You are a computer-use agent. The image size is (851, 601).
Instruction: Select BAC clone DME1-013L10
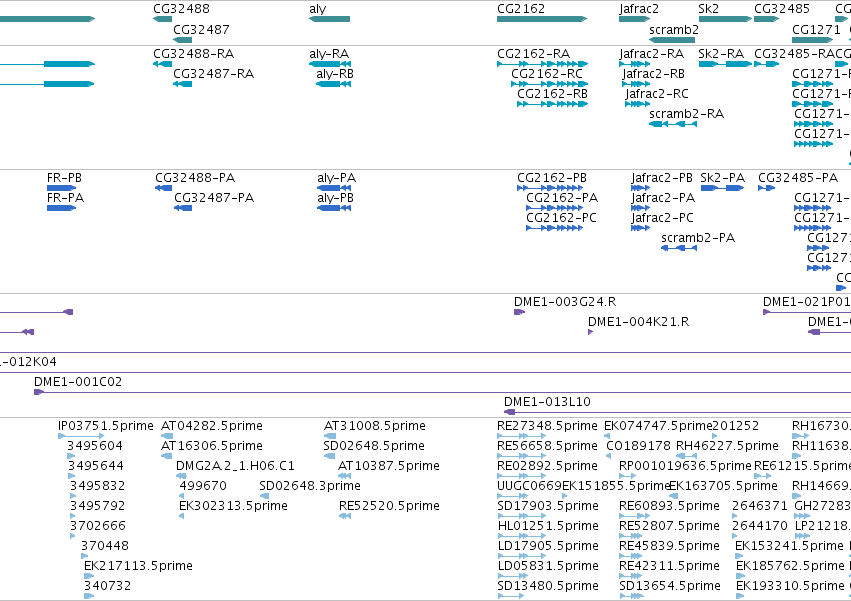547,402
